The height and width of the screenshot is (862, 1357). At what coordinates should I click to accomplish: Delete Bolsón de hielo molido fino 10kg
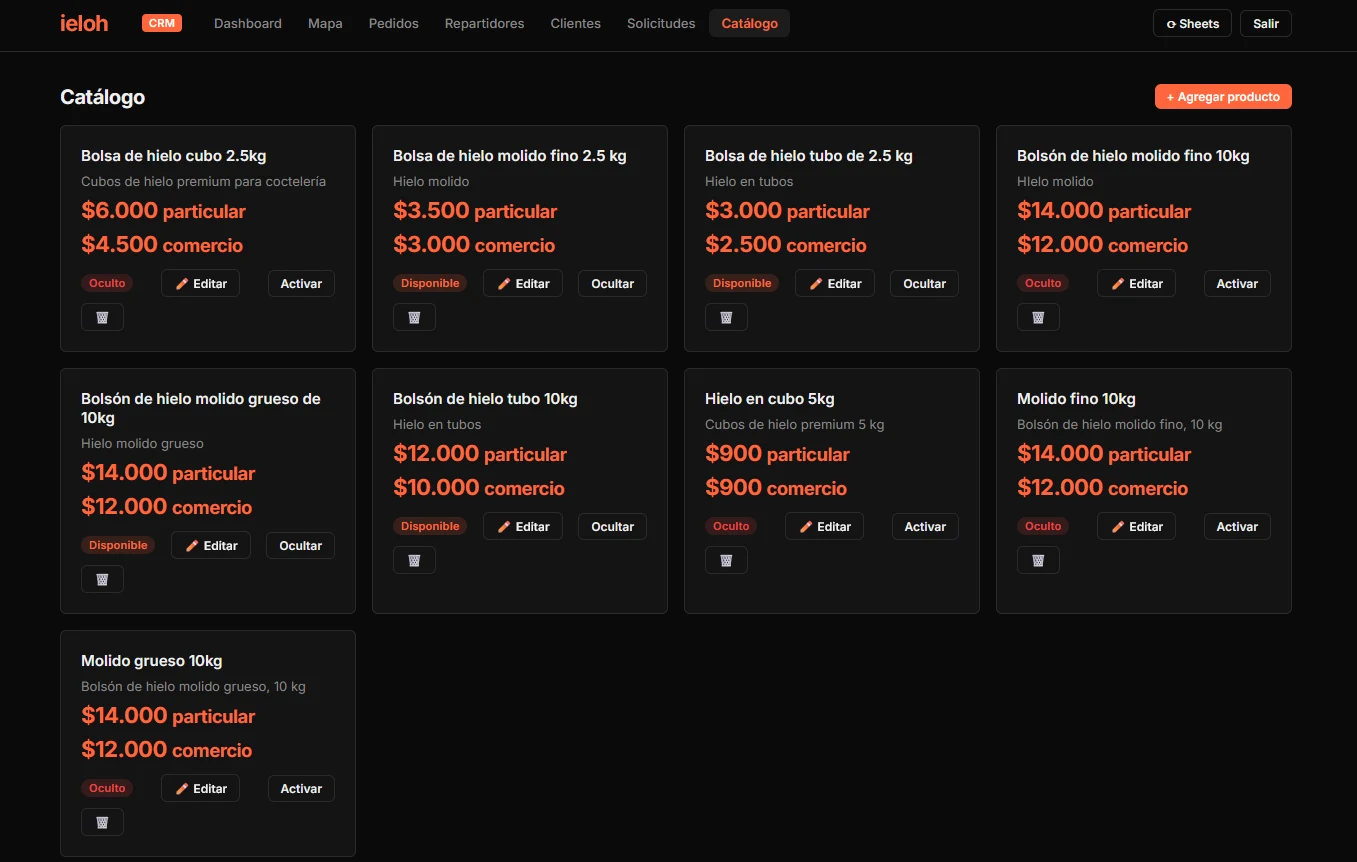point(1038,317)
